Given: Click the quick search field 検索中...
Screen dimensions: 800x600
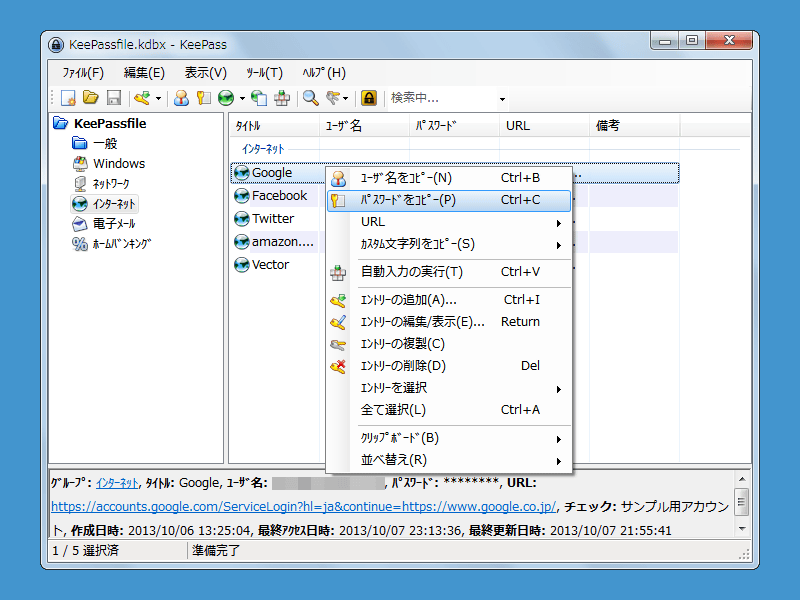Looking at the screenshot, I should coord(442,97).
